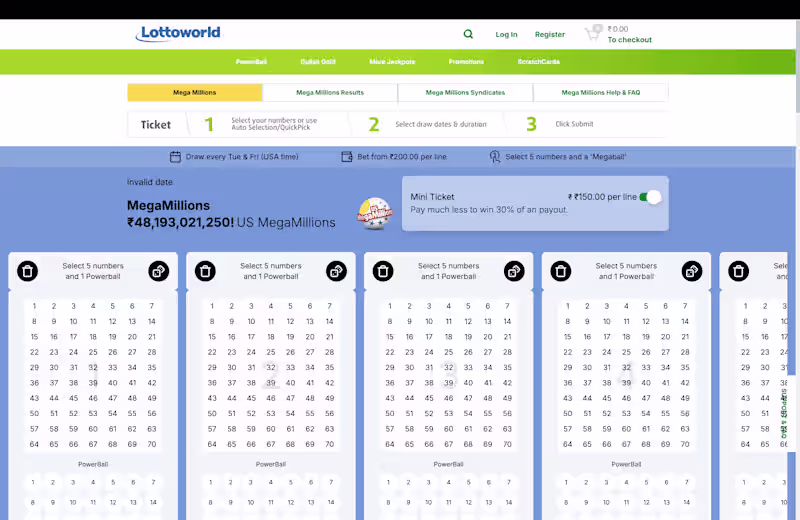Clear the second ticket with trash icon

[x=205, y=271]
